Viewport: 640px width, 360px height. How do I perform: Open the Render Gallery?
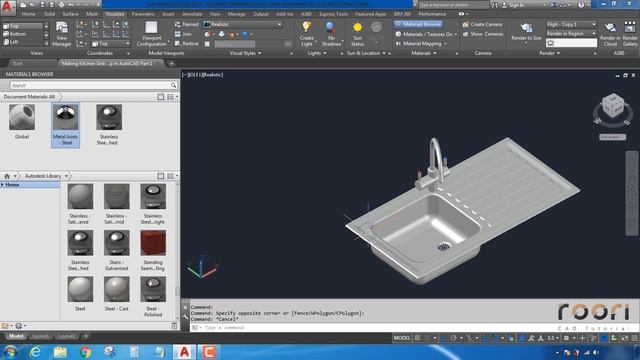pyautogui.click(x=630, y=34)
